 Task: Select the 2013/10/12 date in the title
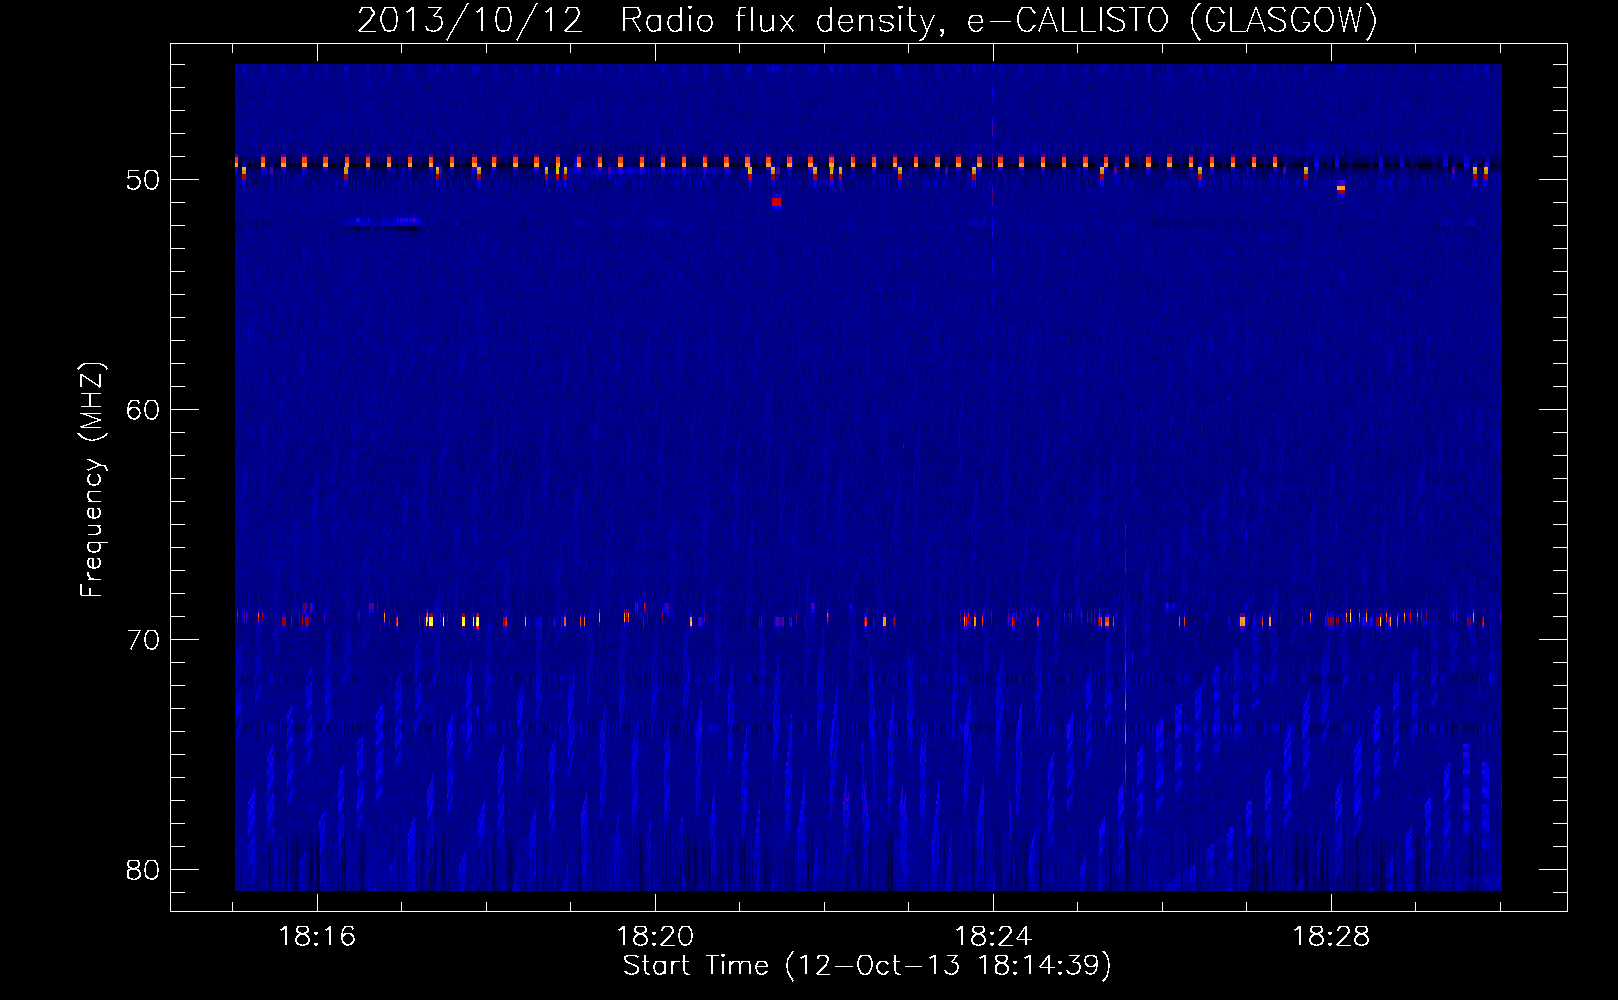(x=470, y=21)
